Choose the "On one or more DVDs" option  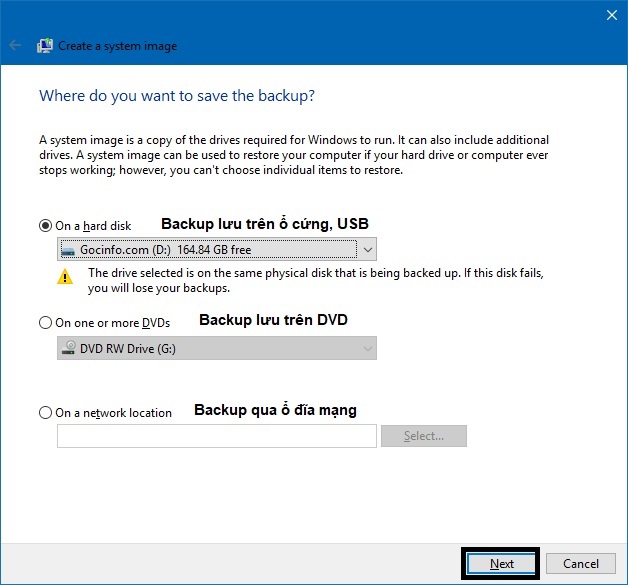coord(45,323)
